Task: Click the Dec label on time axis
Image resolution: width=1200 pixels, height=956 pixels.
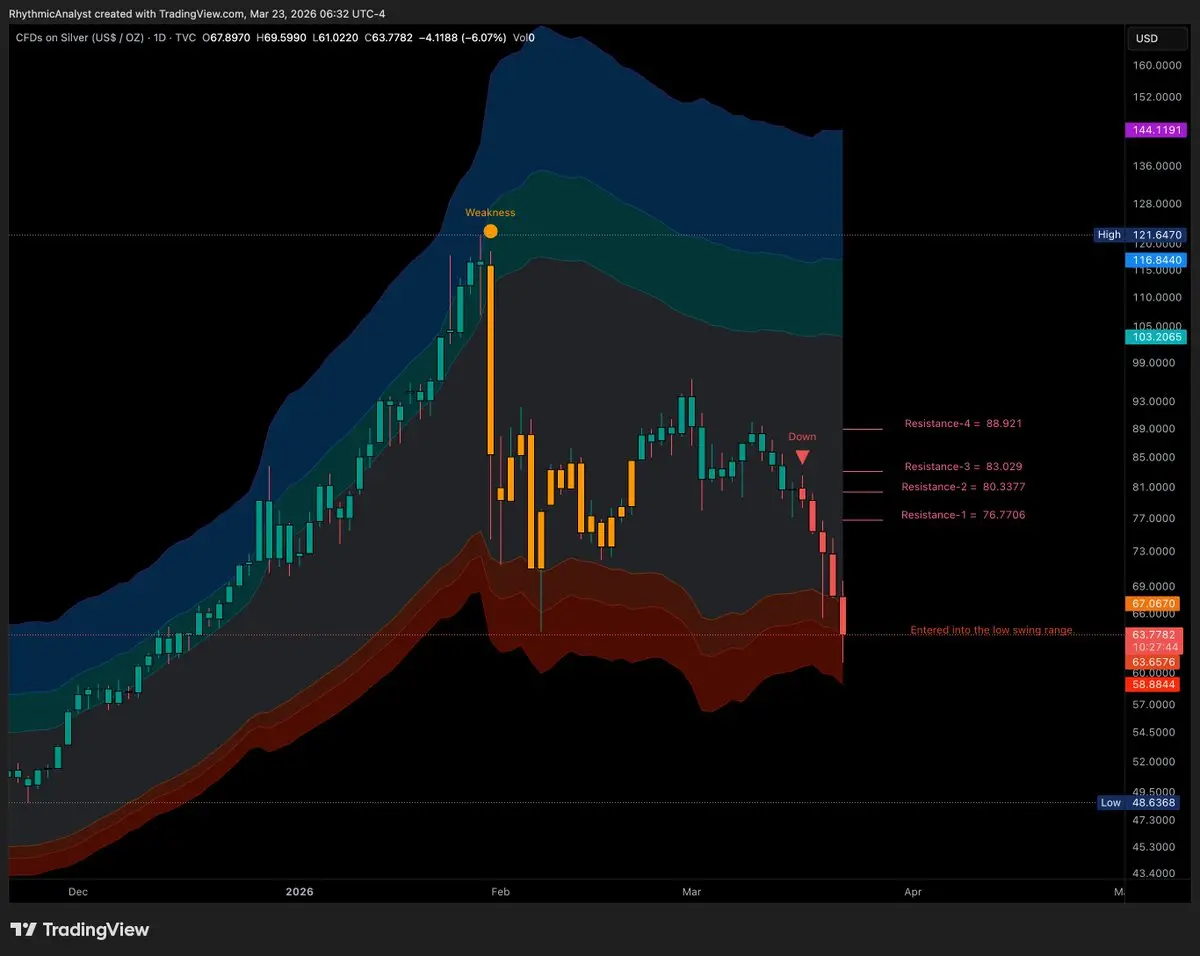Action: tap(78, 892)
